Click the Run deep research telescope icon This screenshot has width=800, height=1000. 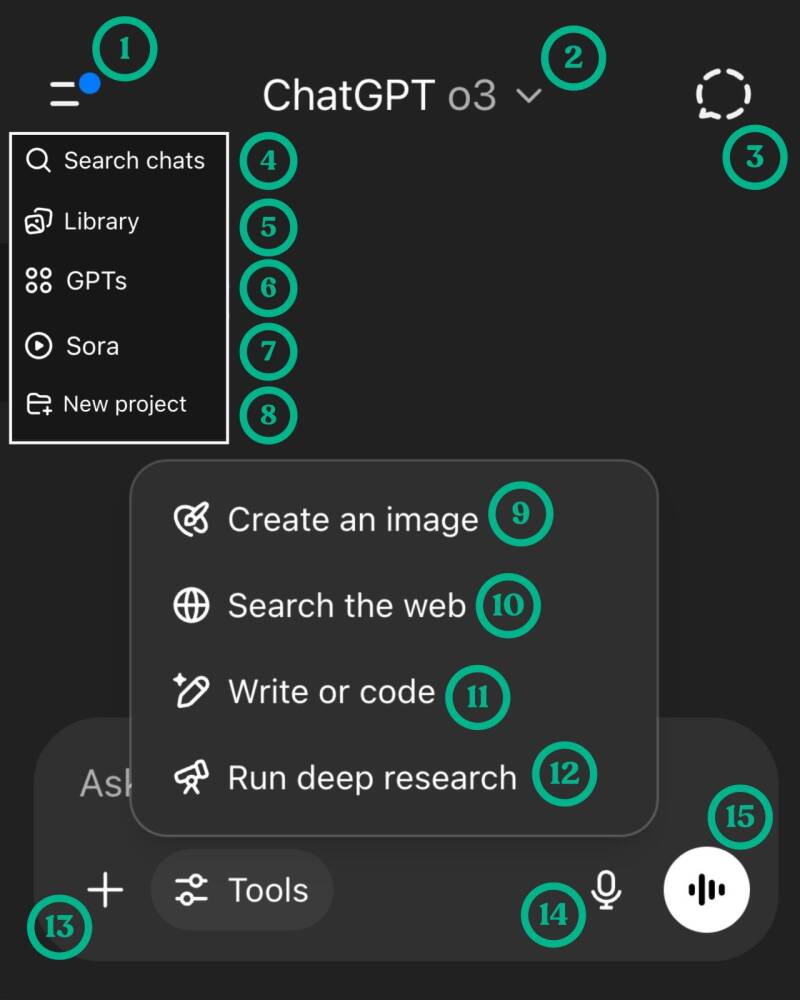pos(191,778)
